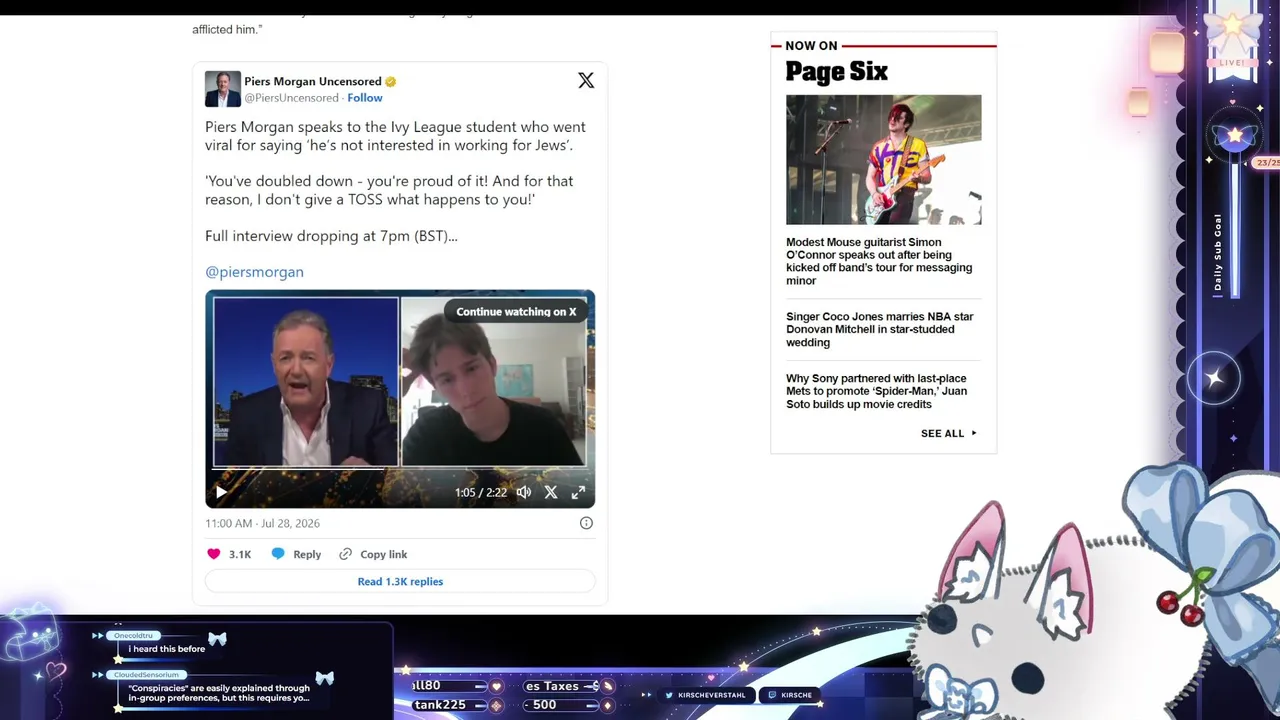The image size is (1280, 720).
Task: Open Sony Mets Spider-Man article
Action: tap(876, 391)
